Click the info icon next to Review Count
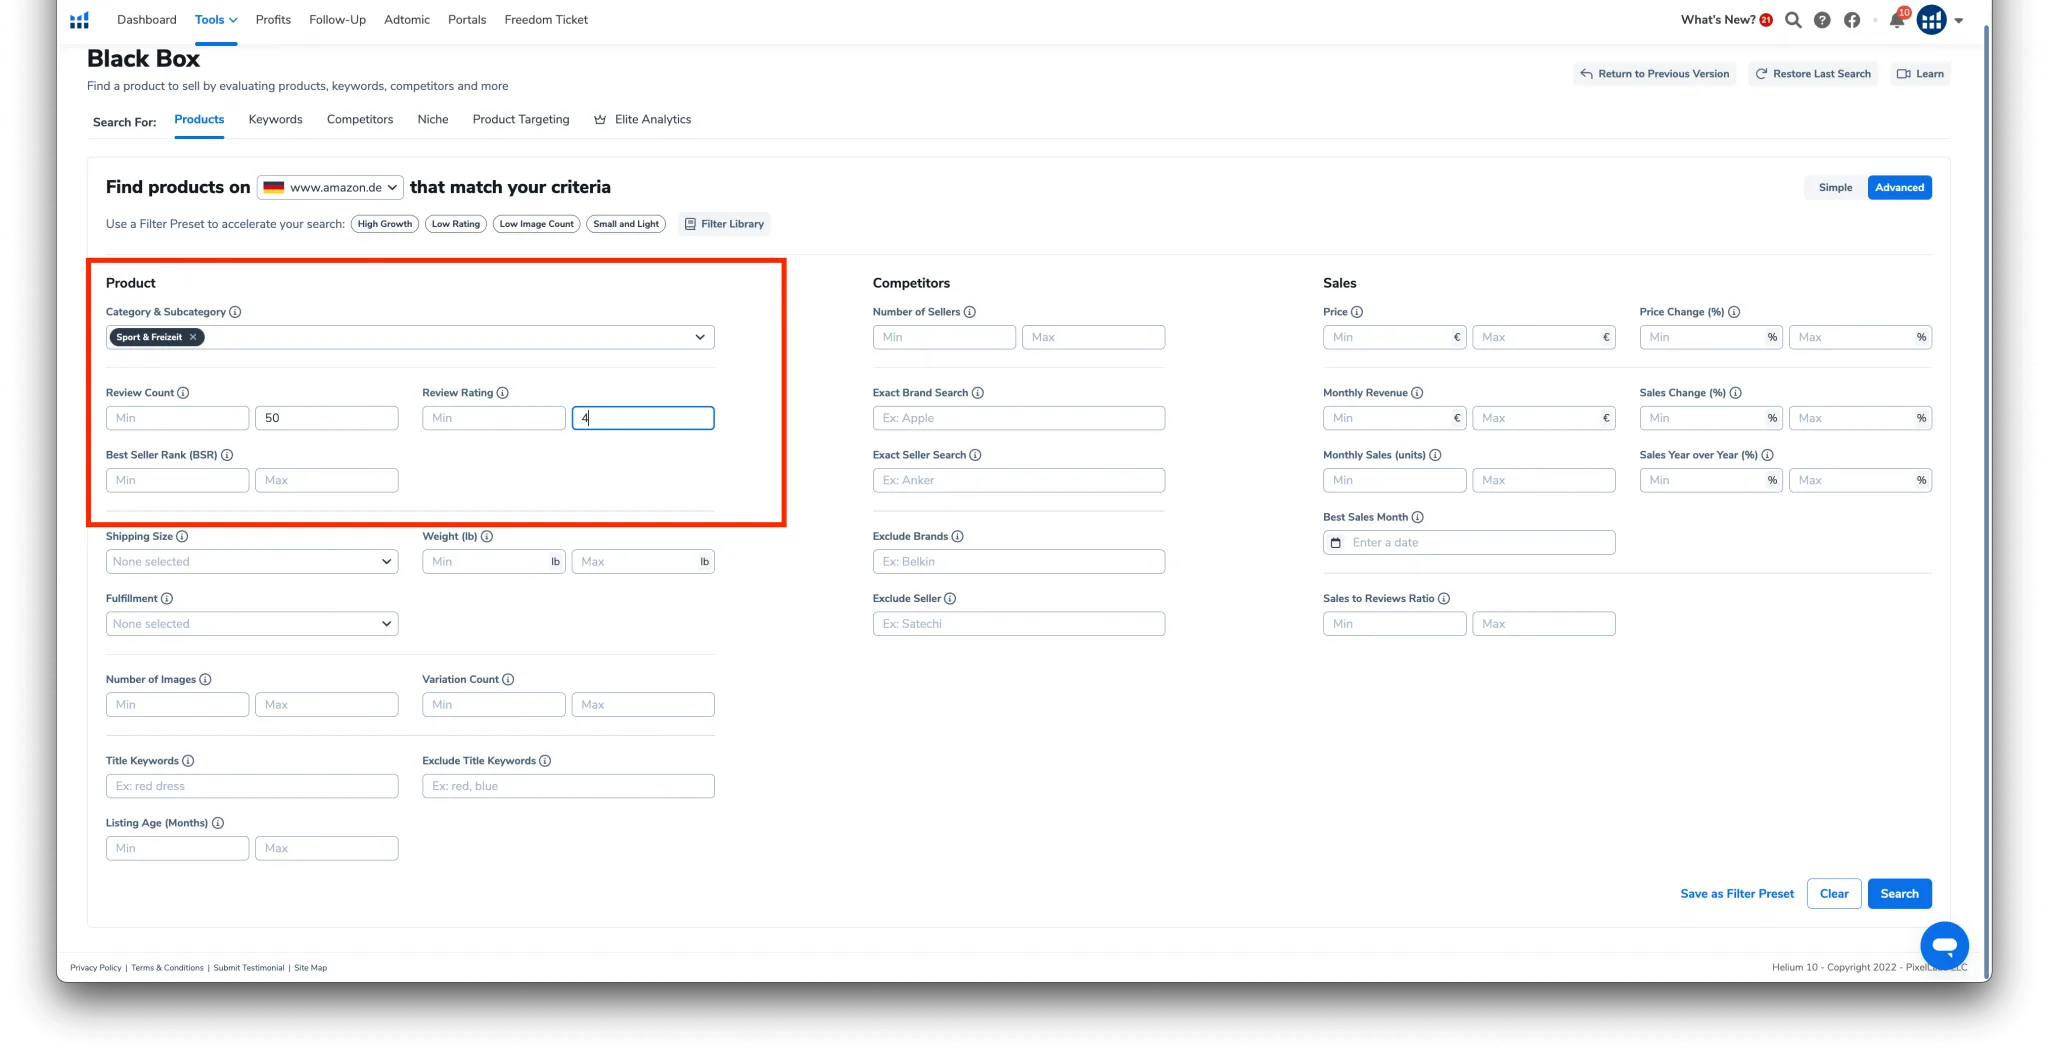 coord(183,393)
